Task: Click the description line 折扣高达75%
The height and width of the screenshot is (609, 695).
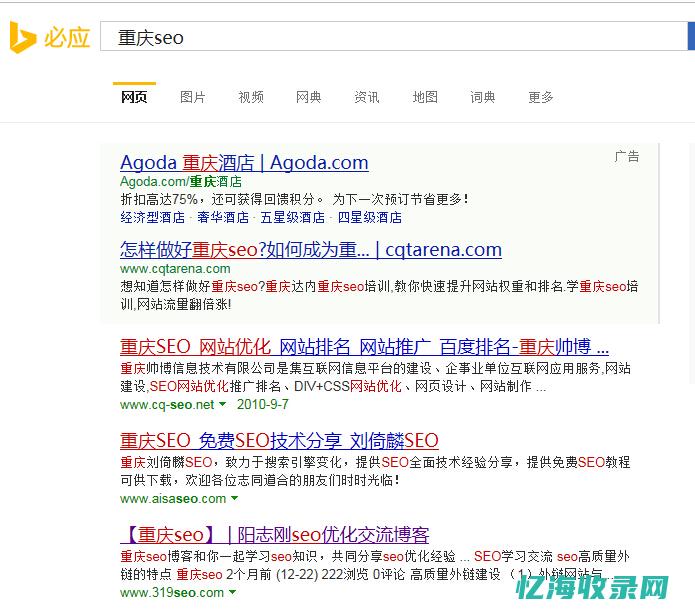Action: point(294,199)
